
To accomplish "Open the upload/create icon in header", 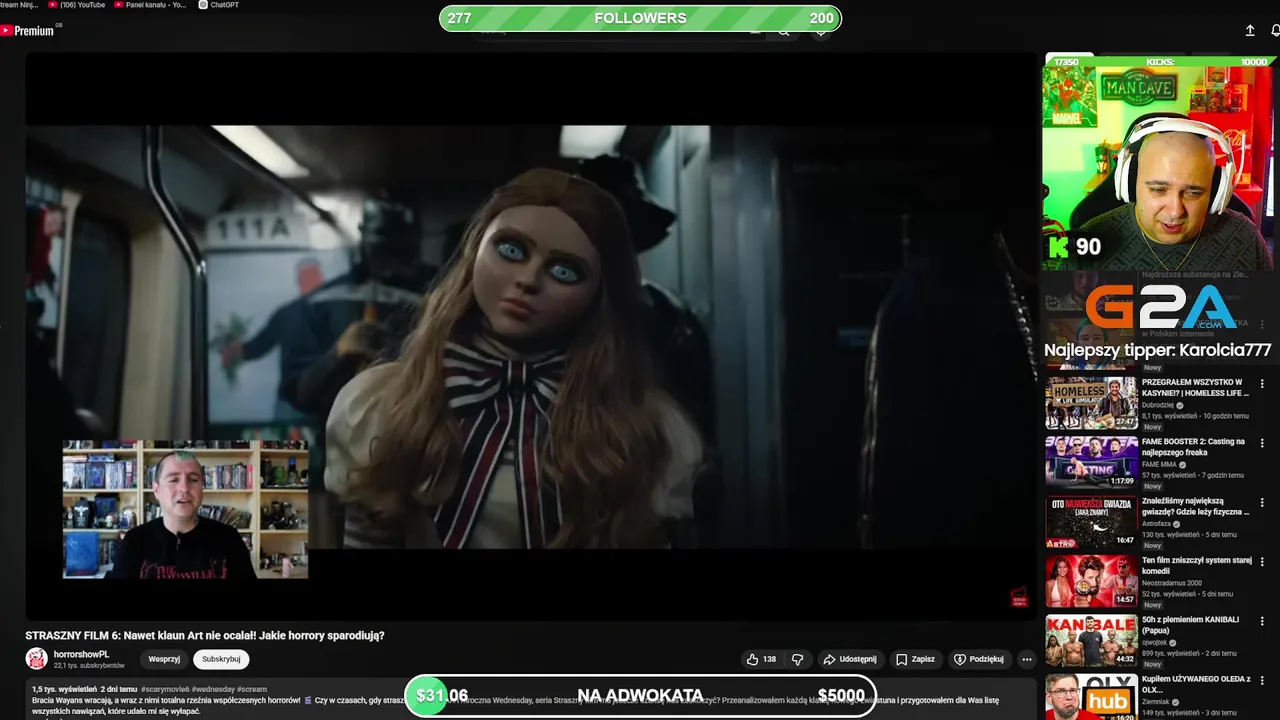I will [1250, 31].
